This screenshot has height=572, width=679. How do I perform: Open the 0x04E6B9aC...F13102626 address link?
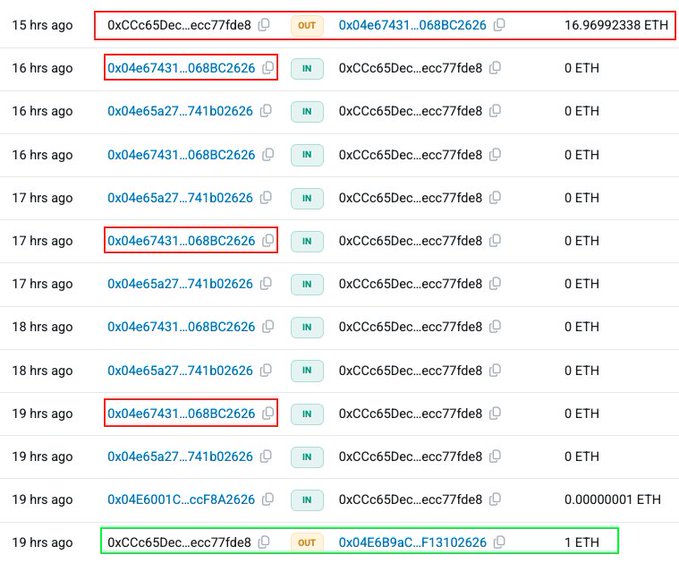click(x=412, y=543)
